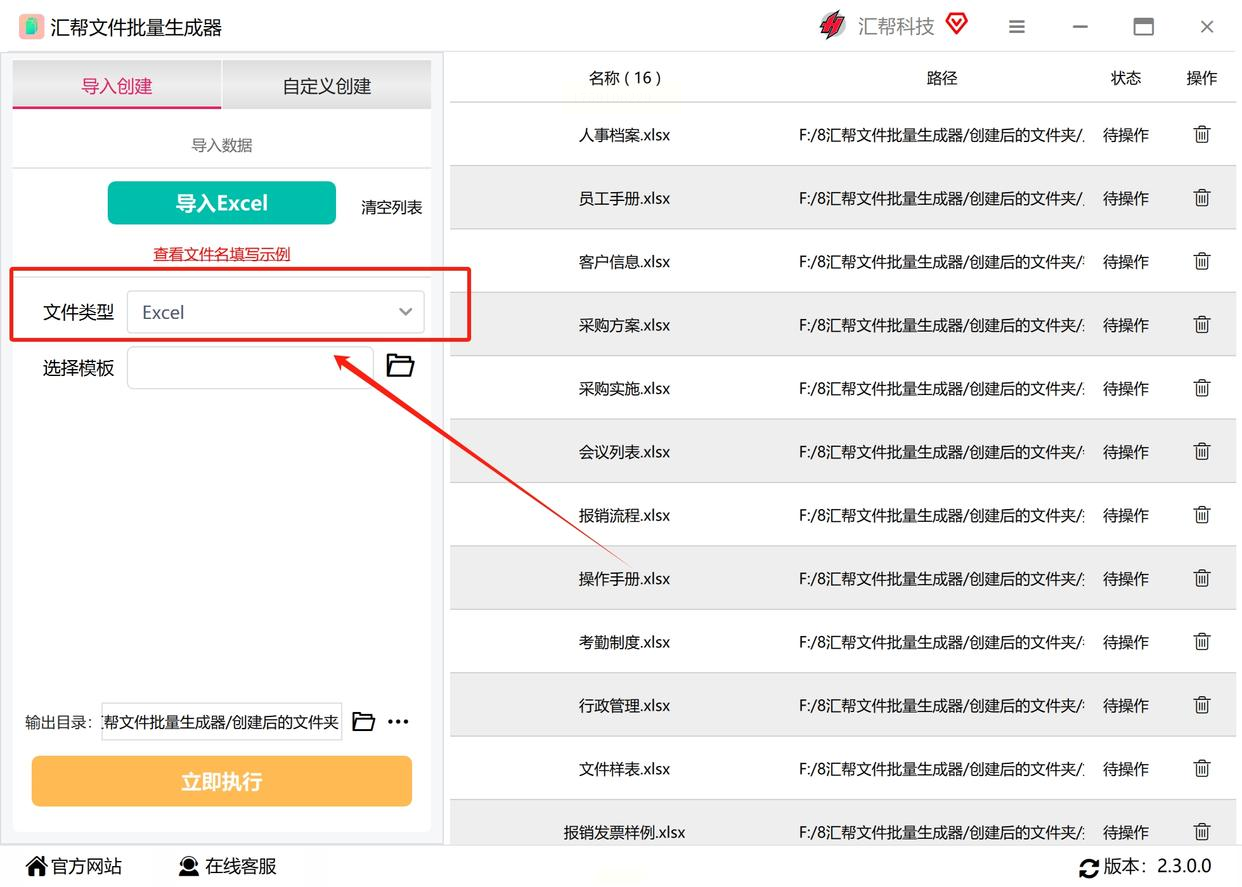Open the hamburger menu in title bar
This screenshot has width=1242, height=887.
click(x=1017, y=27)
